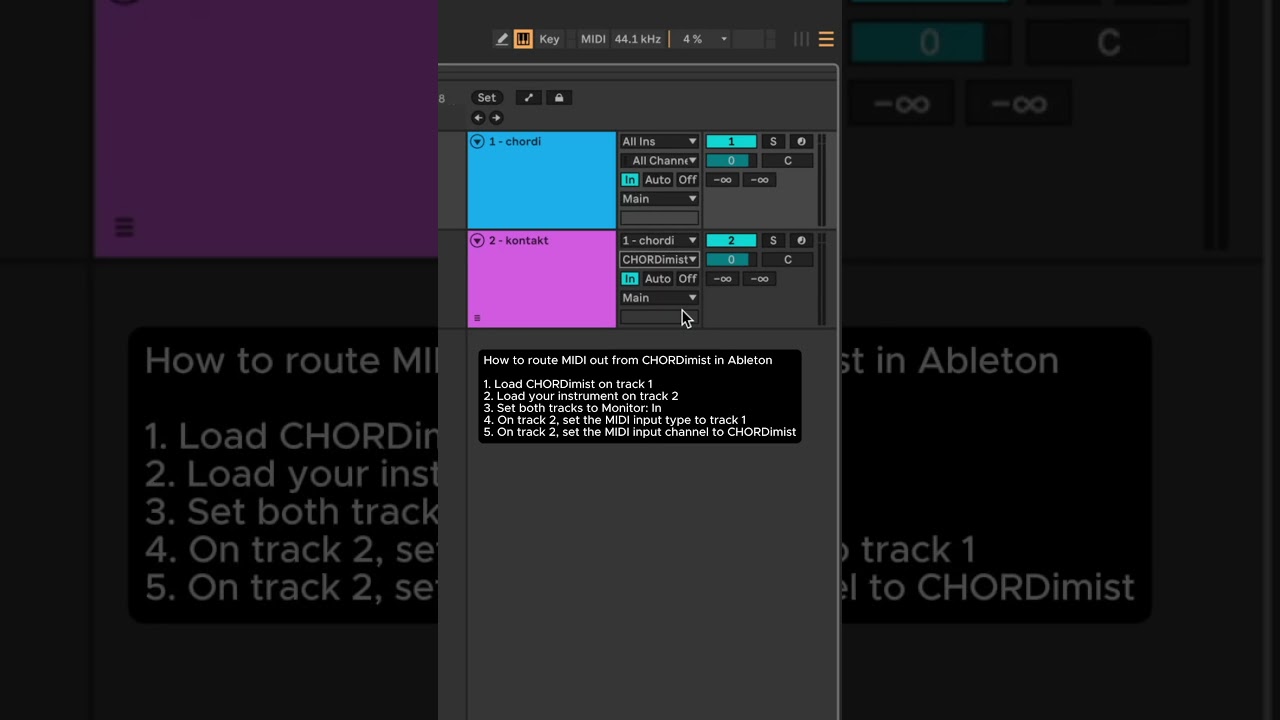Set track 2 - kontakt monitor to Auto

pyautogui.click(x=658, y=279)
